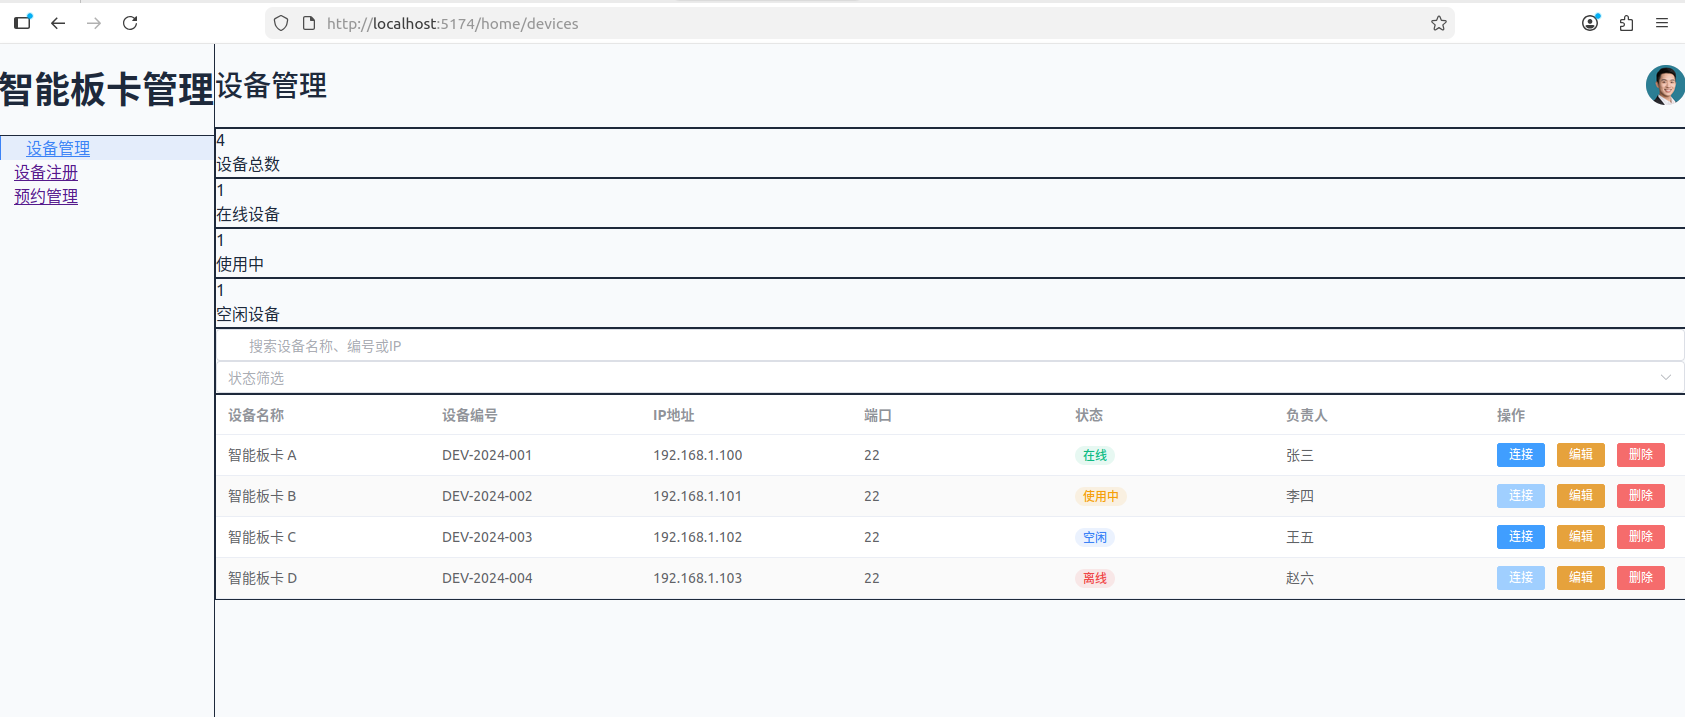
Task: Delete 智能板卡 D using 删除 button
Action: click(1640, 578)
